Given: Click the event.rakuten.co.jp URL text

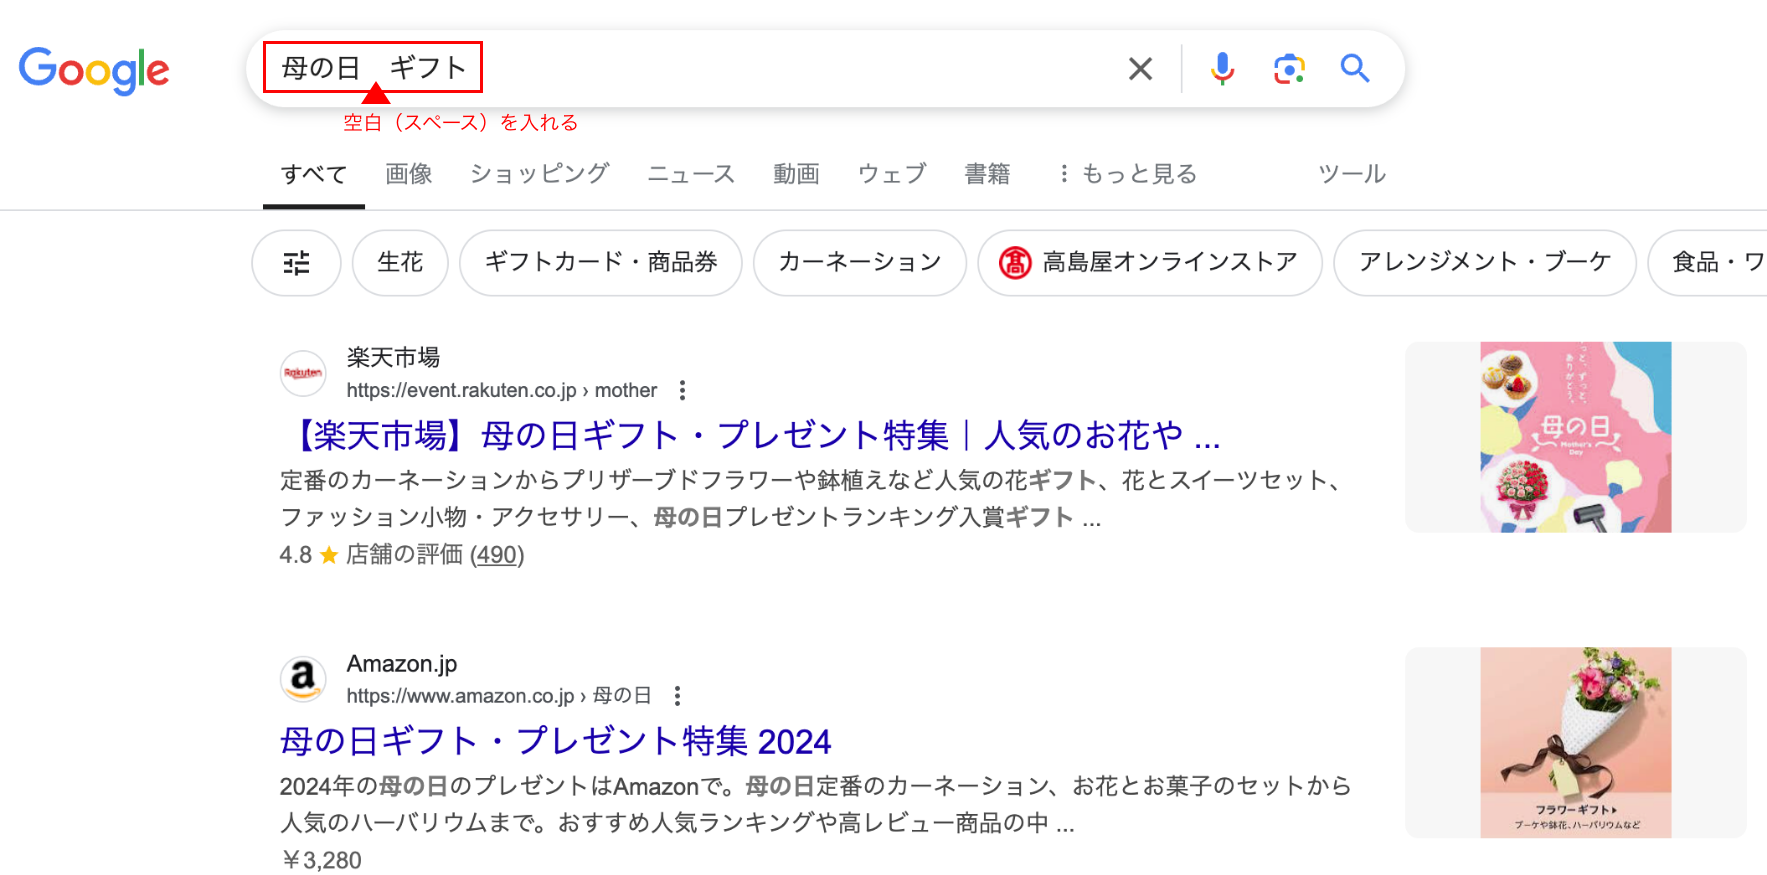Looking at the screenshot, I should [502, 390].
